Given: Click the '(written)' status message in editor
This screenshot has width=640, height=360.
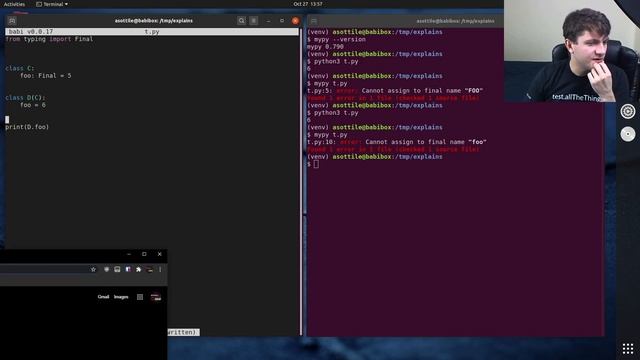Looking at the screenshot, I should (183, 332).
